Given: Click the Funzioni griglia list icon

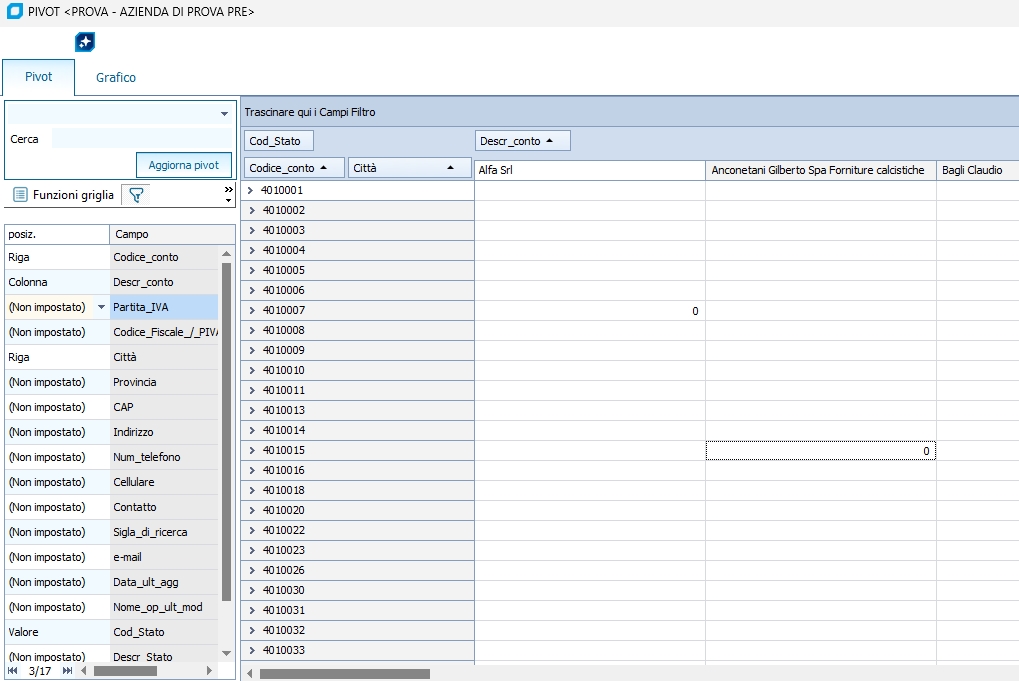Looking at the screenshot, I should 20,195.
